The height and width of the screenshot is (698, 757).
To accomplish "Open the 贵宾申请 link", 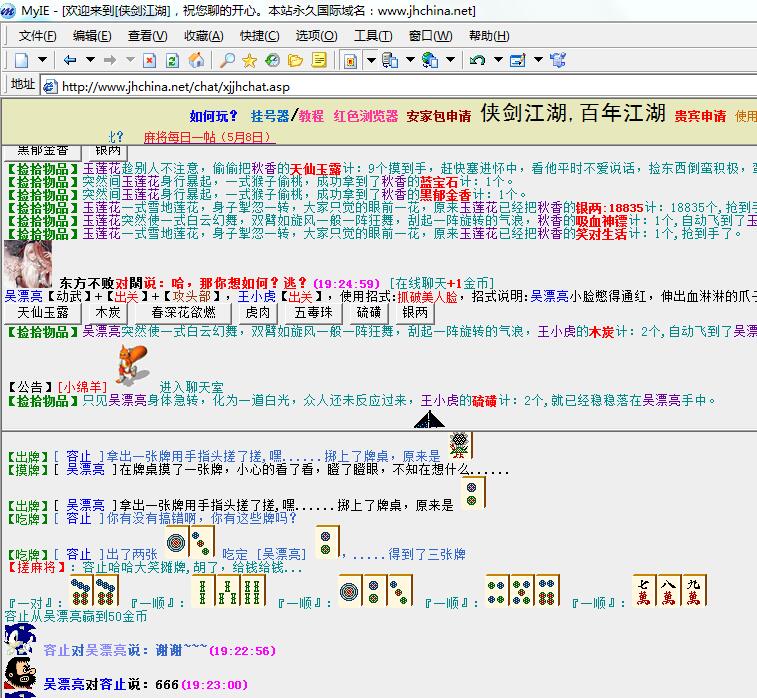I will (700, 116).
